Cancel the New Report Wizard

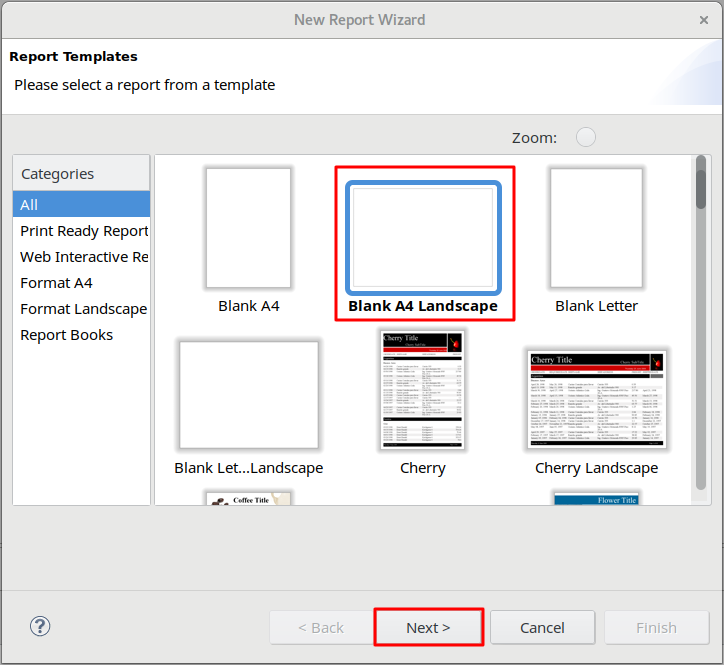543,627
